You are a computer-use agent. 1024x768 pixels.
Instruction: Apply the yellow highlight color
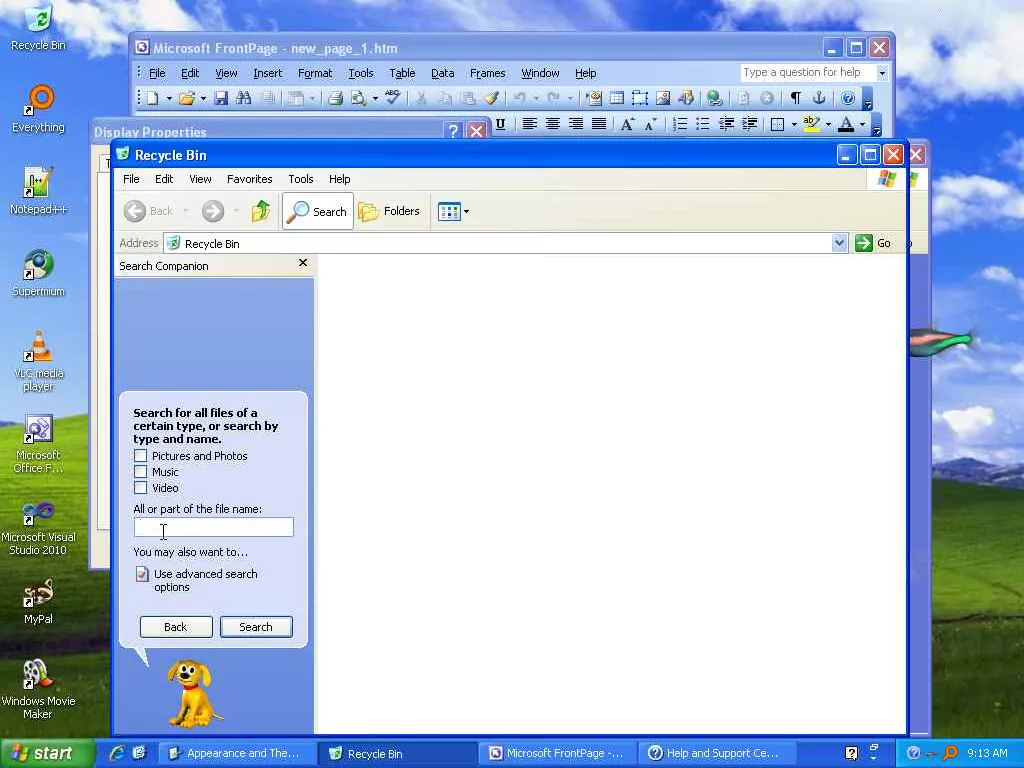pyautogui.click(x=811, y=124)
